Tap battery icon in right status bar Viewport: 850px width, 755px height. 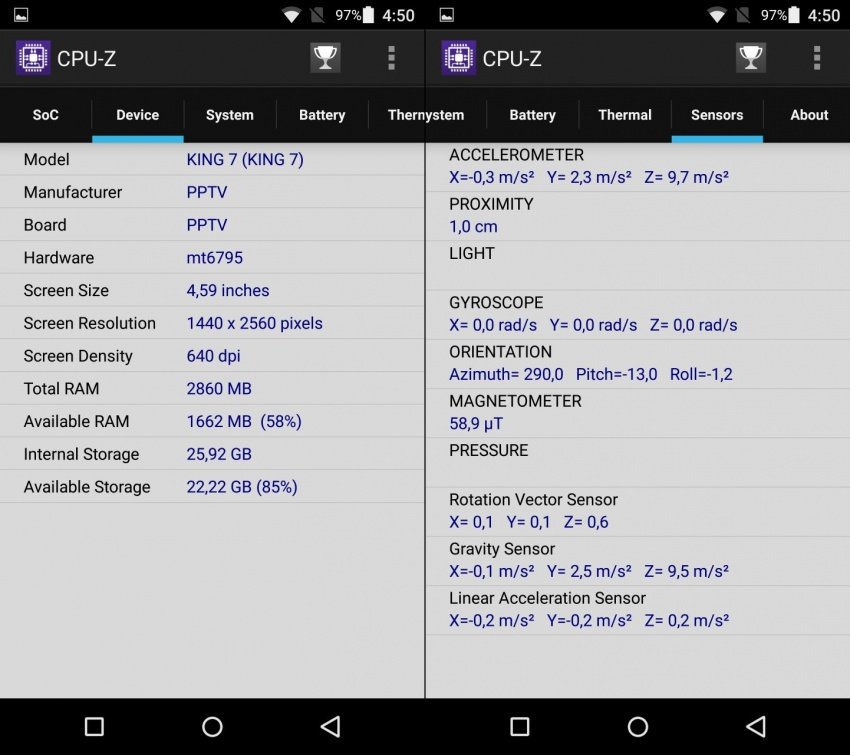(794, 15)
